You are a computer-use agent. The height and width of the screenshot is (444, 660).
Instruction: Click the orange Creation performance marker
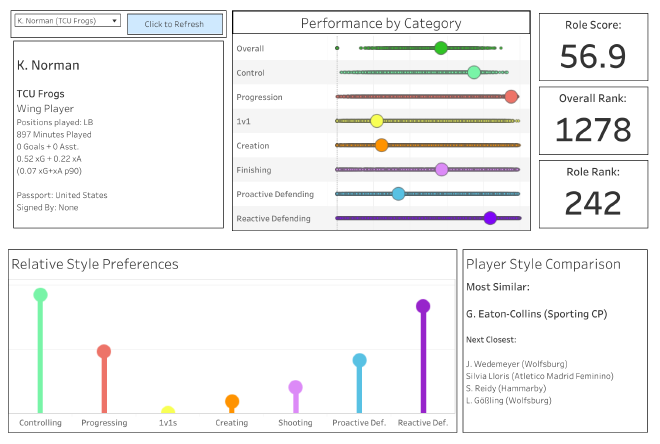coord(381,145)
